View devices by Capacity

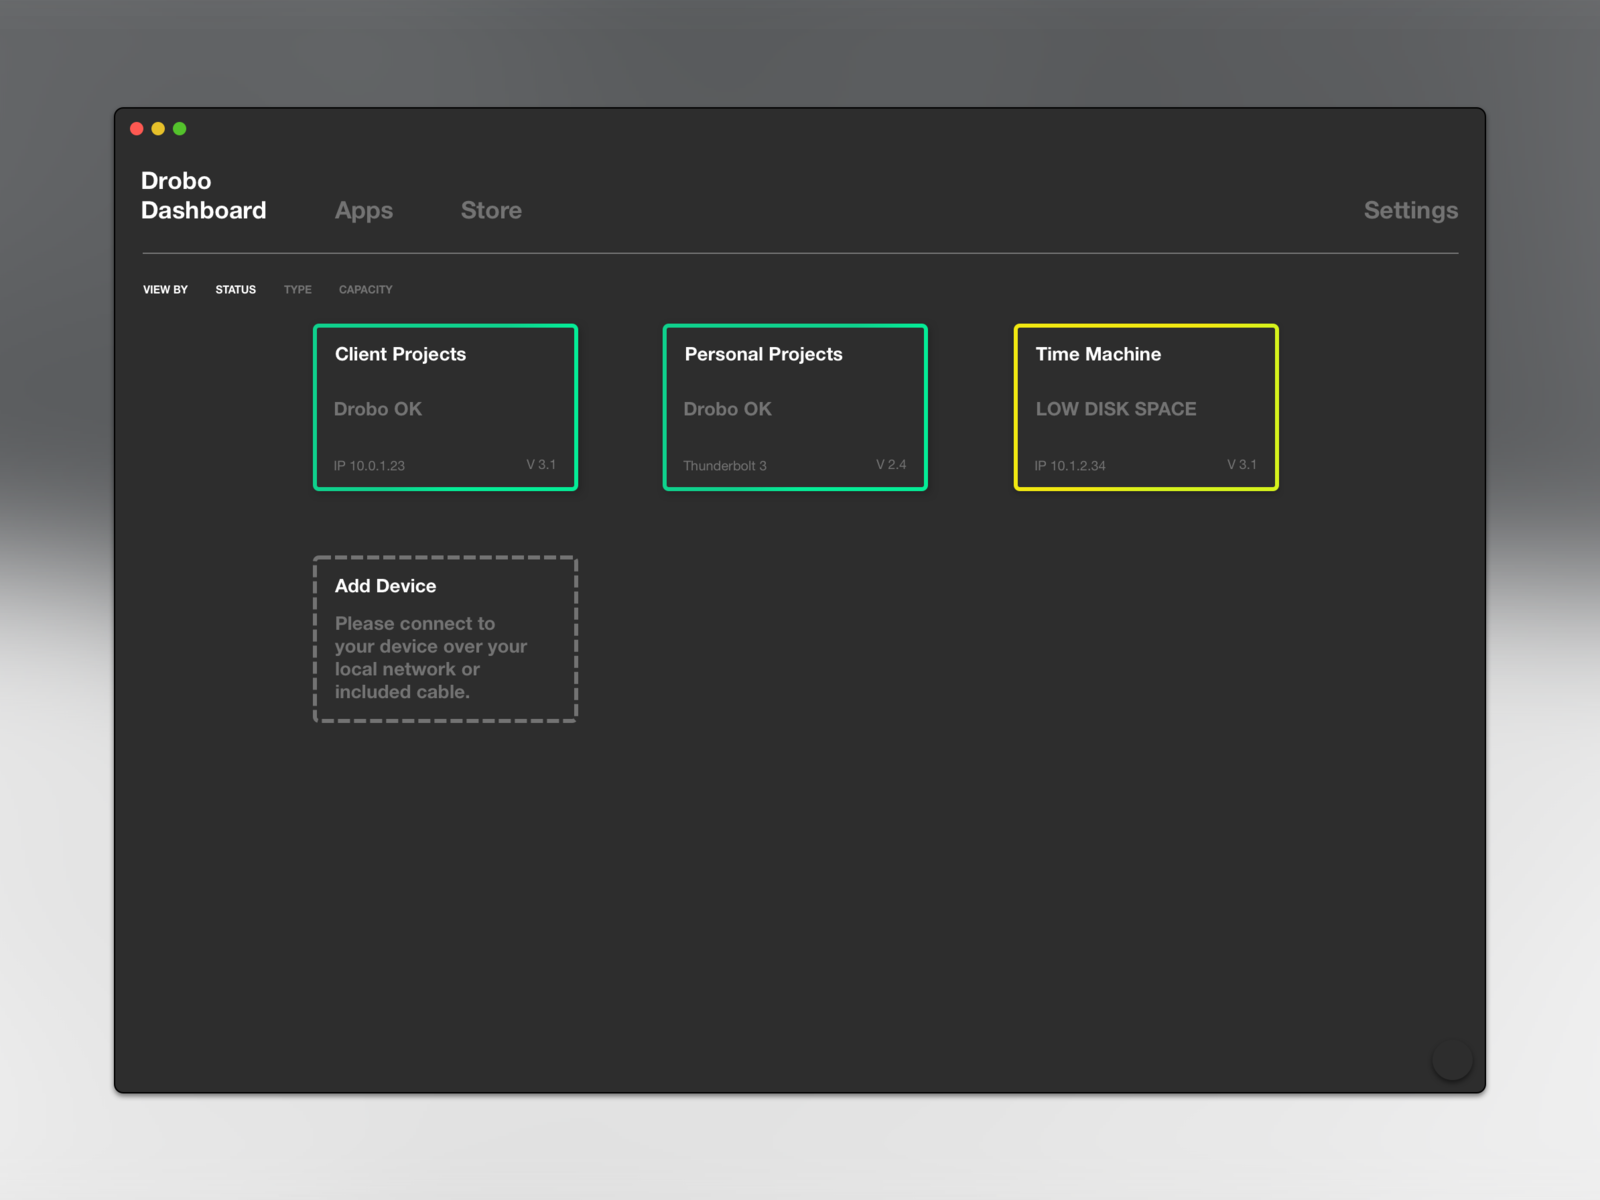point(365,290)
